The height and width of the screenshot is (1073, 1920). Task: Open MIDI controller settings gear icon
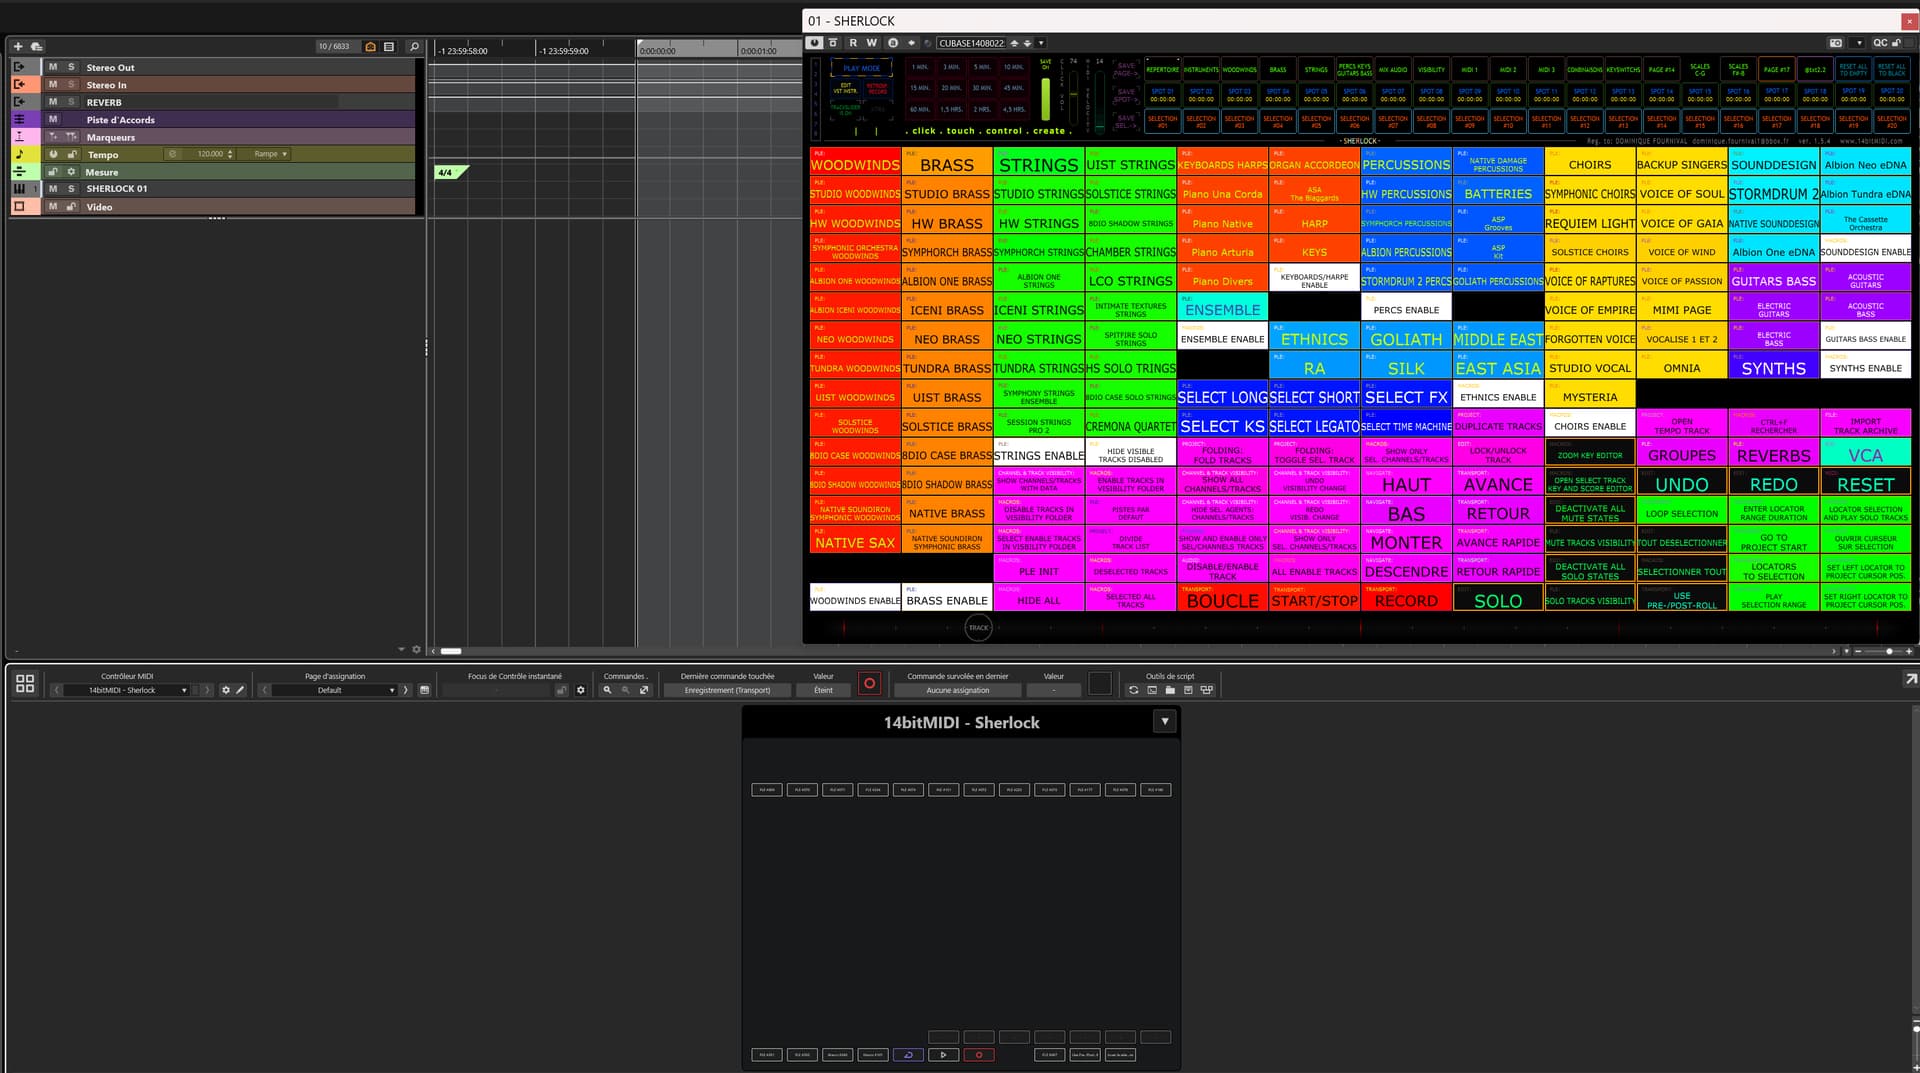(226, 690)
